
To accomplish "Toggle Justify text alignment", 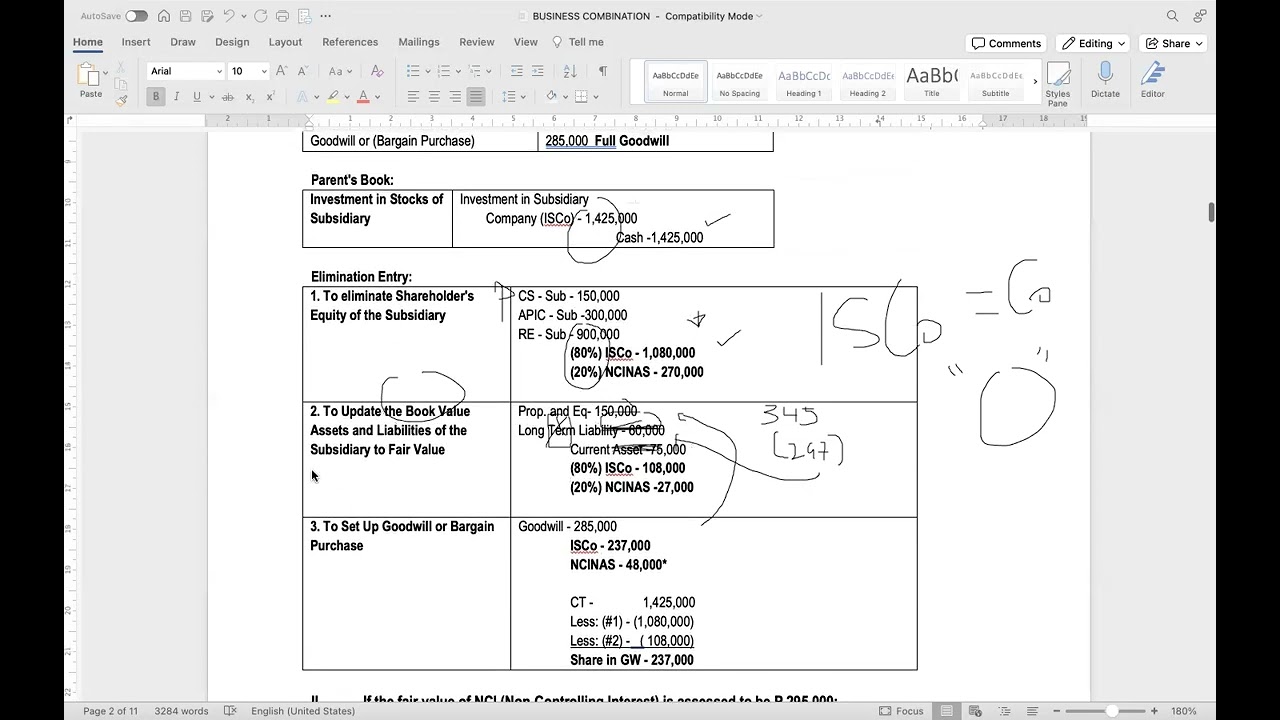I will (476, 96).
